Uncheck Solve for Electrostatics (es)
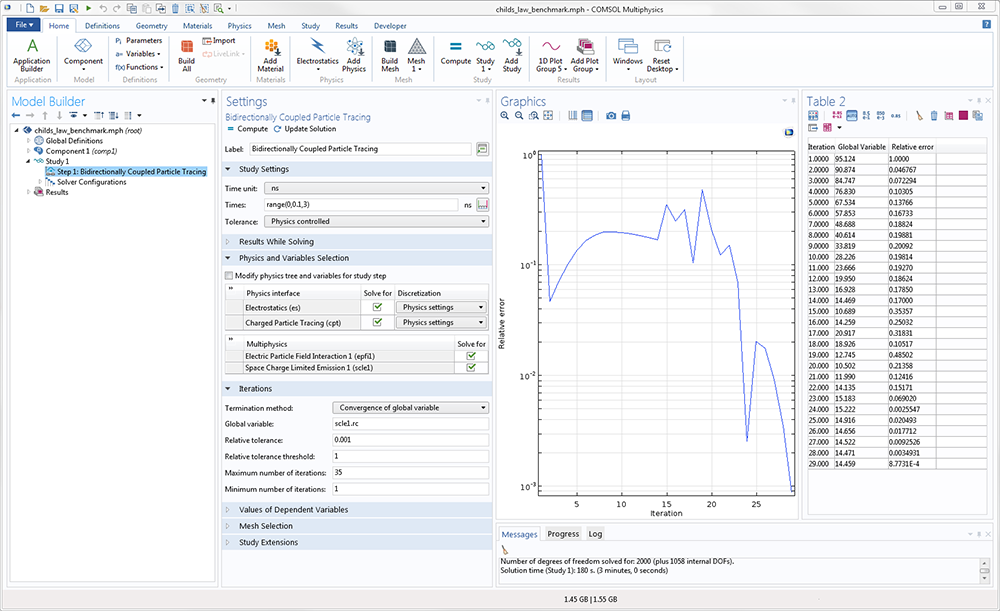The image size is (1000, 611). tap(377, 308)
